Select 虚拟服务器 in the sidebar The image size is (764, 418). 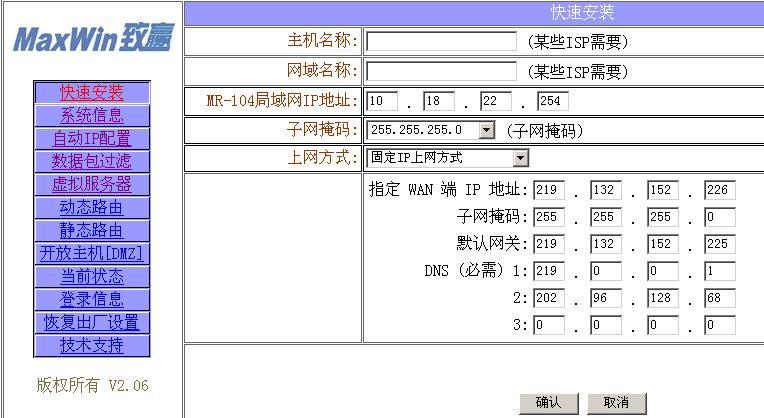click(91, 184)
